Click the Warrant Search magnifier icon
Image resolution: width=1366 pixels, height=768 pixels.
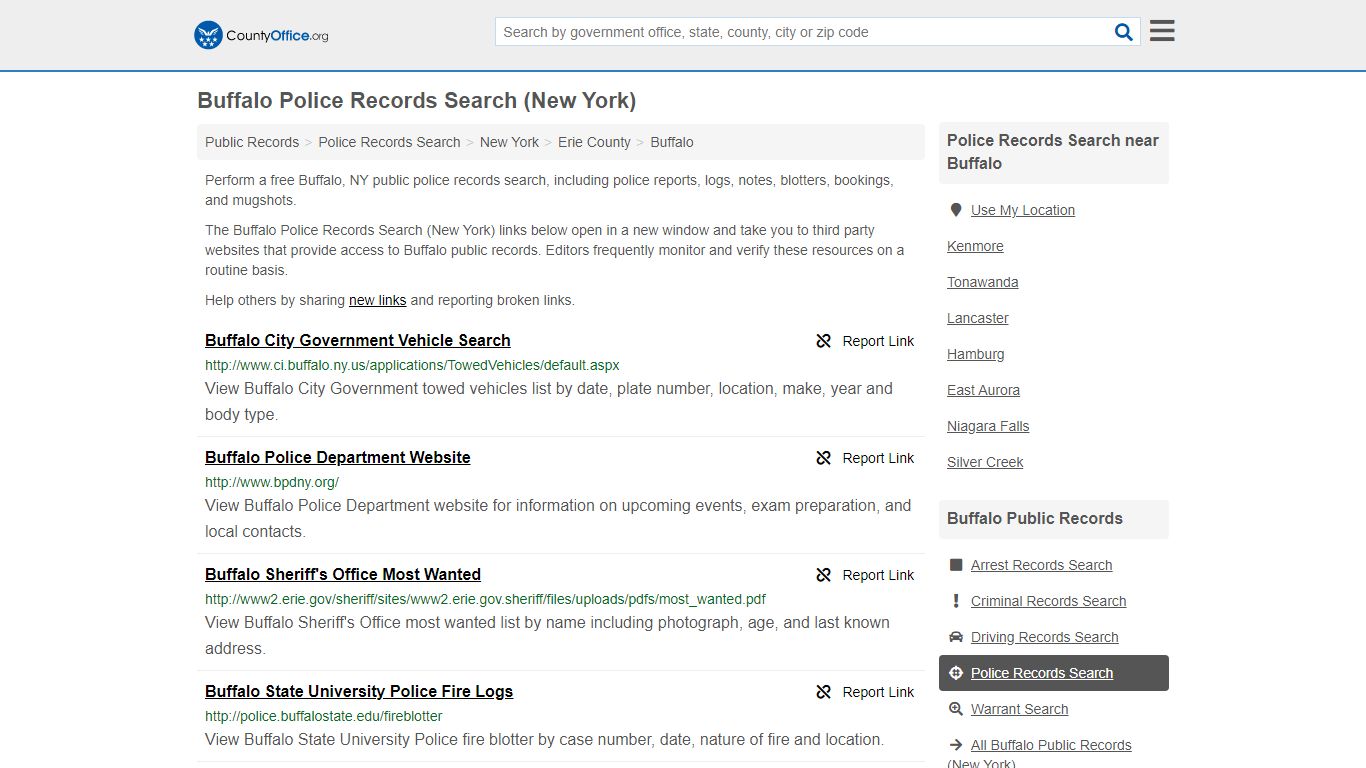956,709
